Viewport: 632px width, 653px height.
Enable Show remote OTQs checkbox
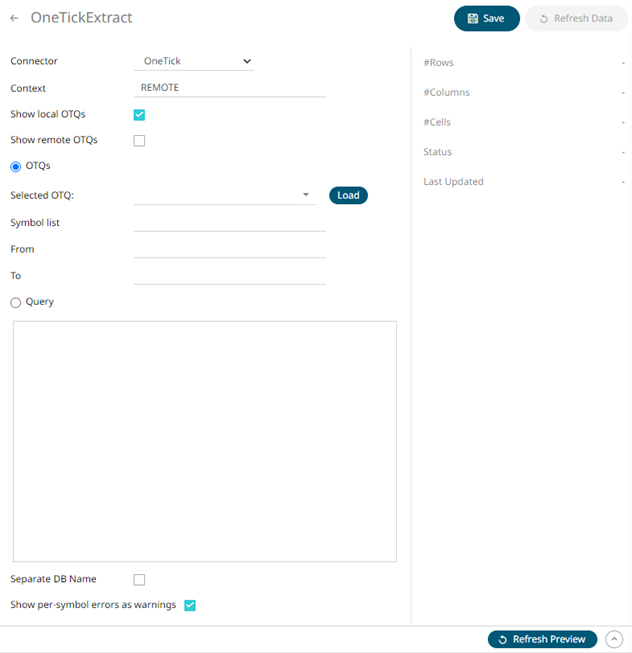pyautogui.click(x=139, y=141)
